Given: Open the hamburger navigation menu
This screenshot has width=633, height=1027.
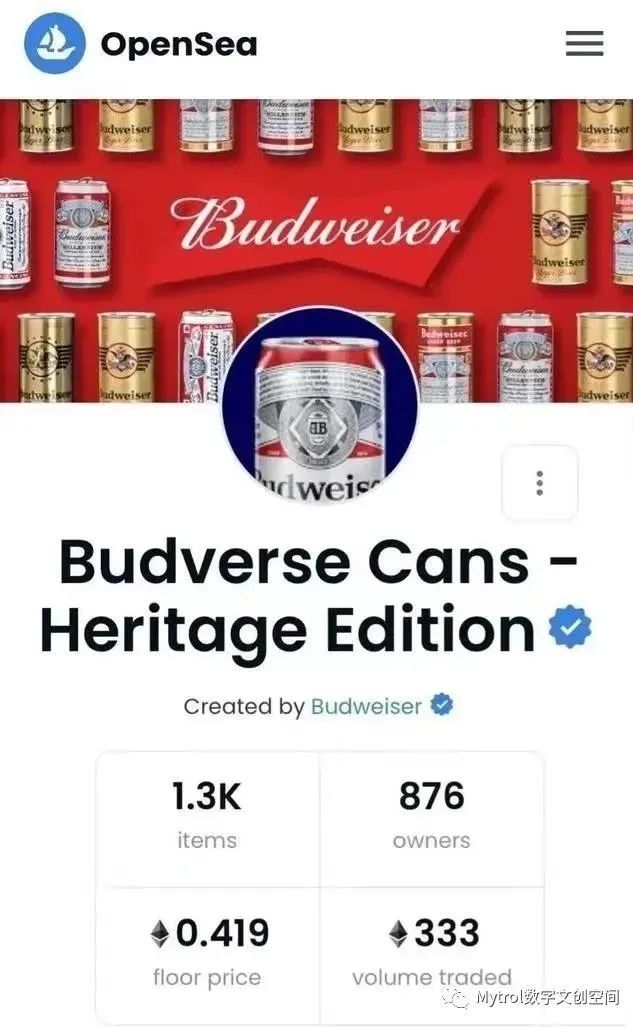Looking at the screenshot, I should 585,43.
